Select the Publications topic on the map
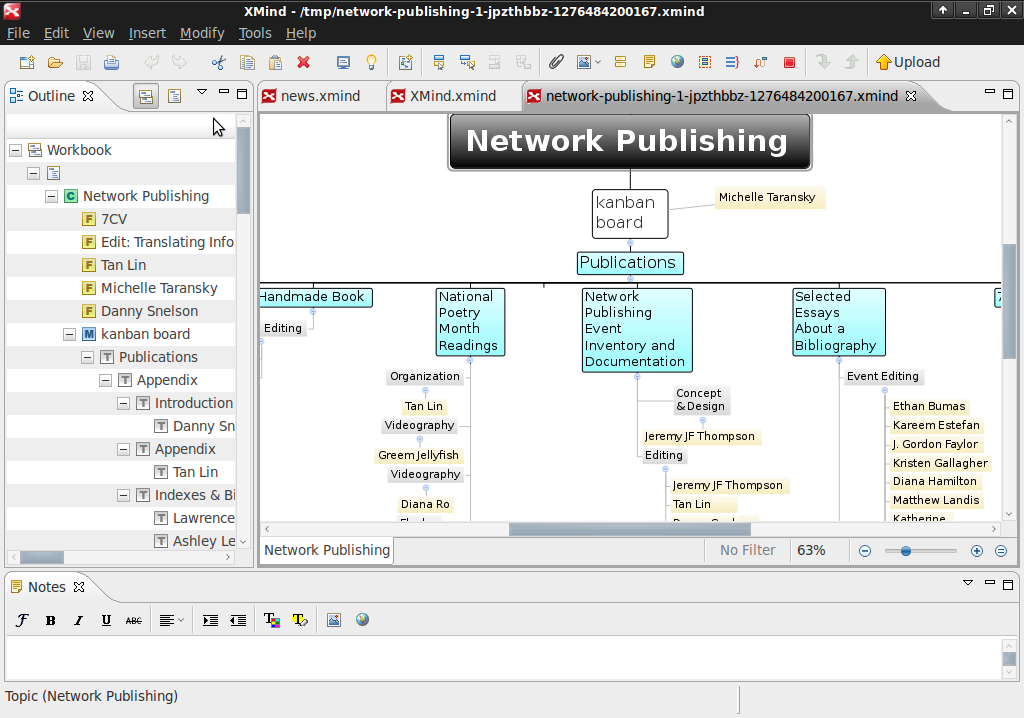This screenshot has width=1024, height=718. 630,263
